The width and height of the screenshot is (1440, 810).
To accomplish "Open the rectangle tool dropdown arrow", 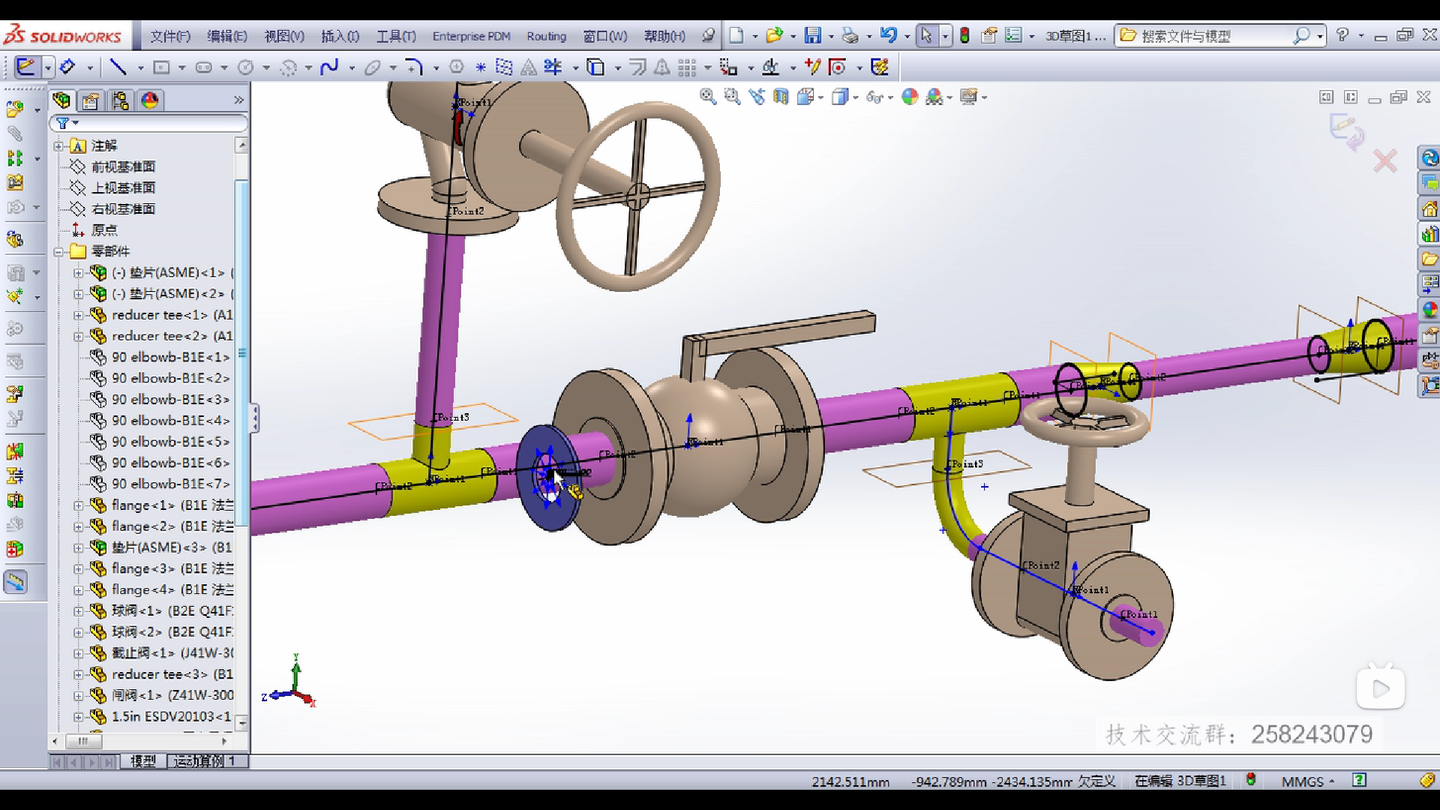I will pyautogui.click(x=182, y=69).
